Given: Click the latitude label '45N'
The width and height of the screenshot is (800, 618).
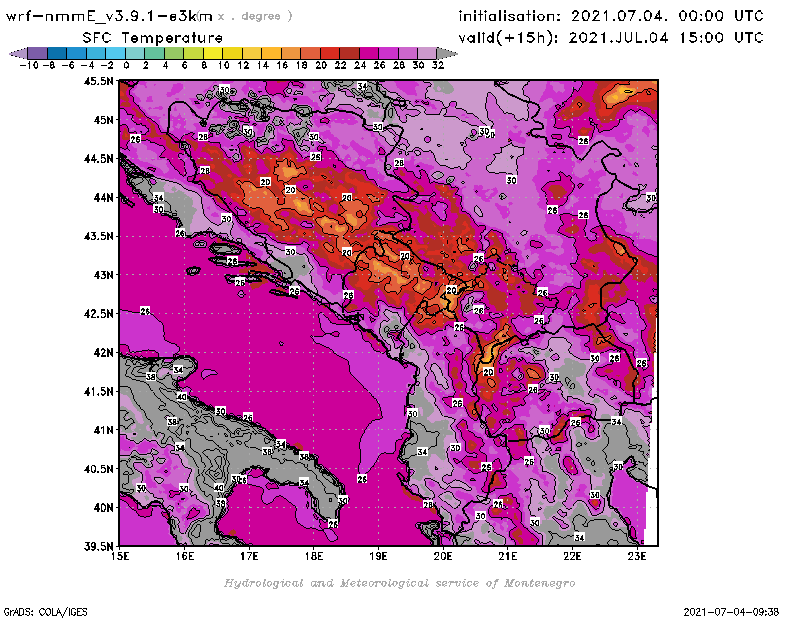Looking at the screenshot, I should pos(103,120).
